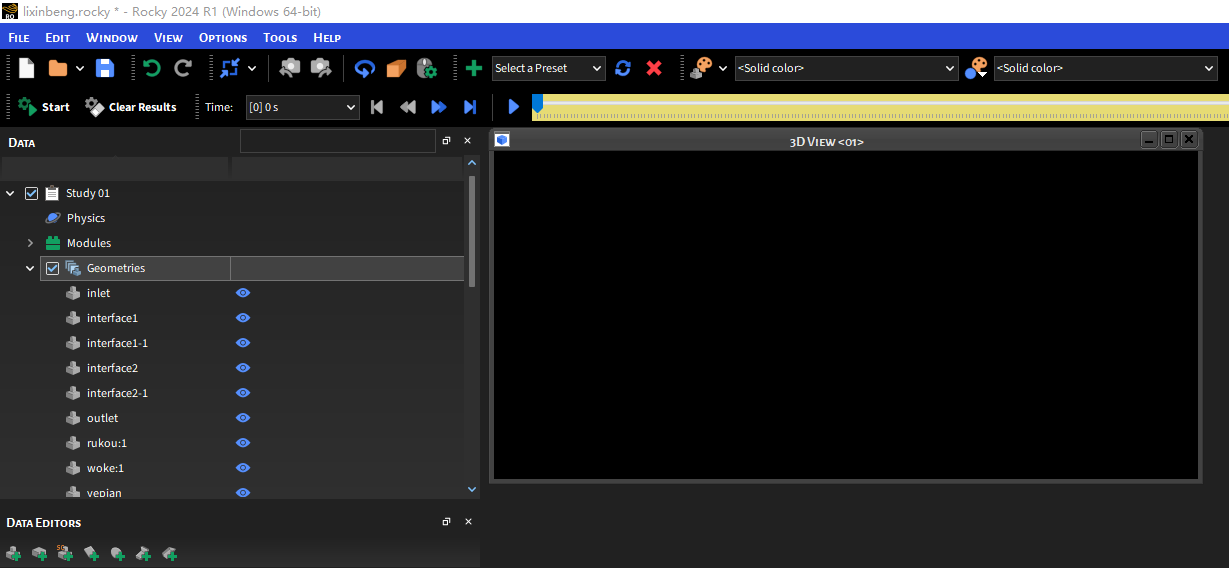The image size is (1229, 568).
Task: Expand the Modules tree node
Action: 30,243
